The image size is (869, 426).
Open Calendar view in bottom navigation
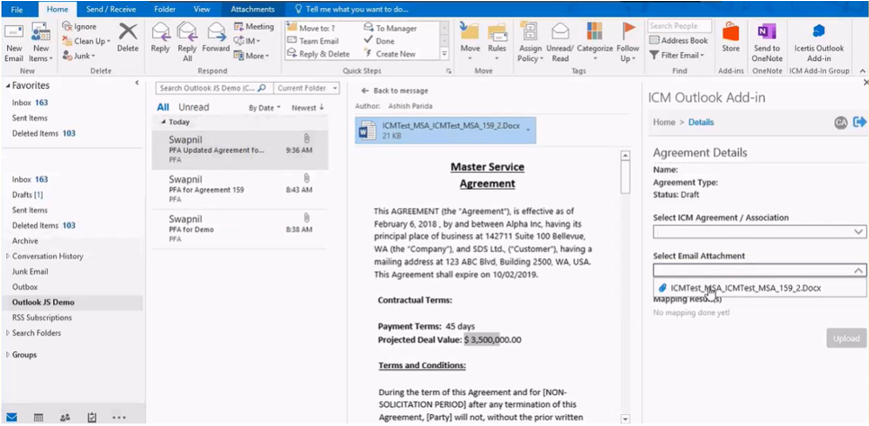(x=38, y=416)
